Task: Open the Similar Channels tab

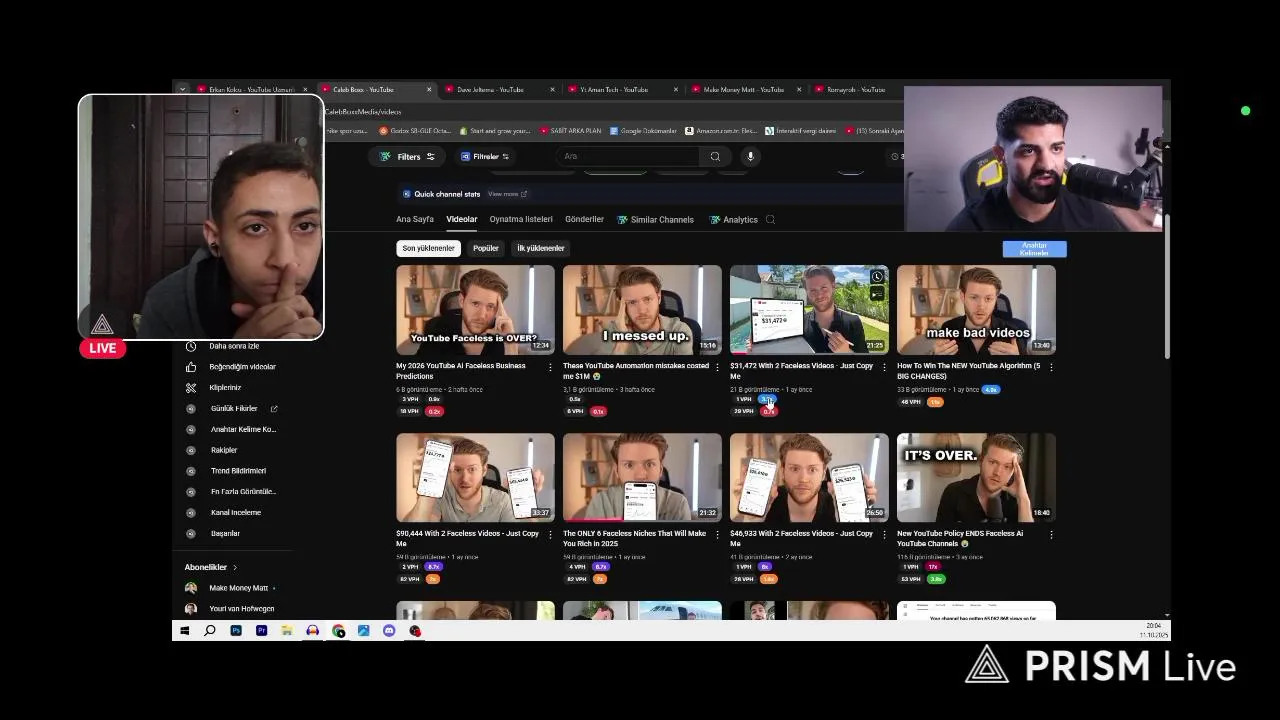Action: pos(655,219)
